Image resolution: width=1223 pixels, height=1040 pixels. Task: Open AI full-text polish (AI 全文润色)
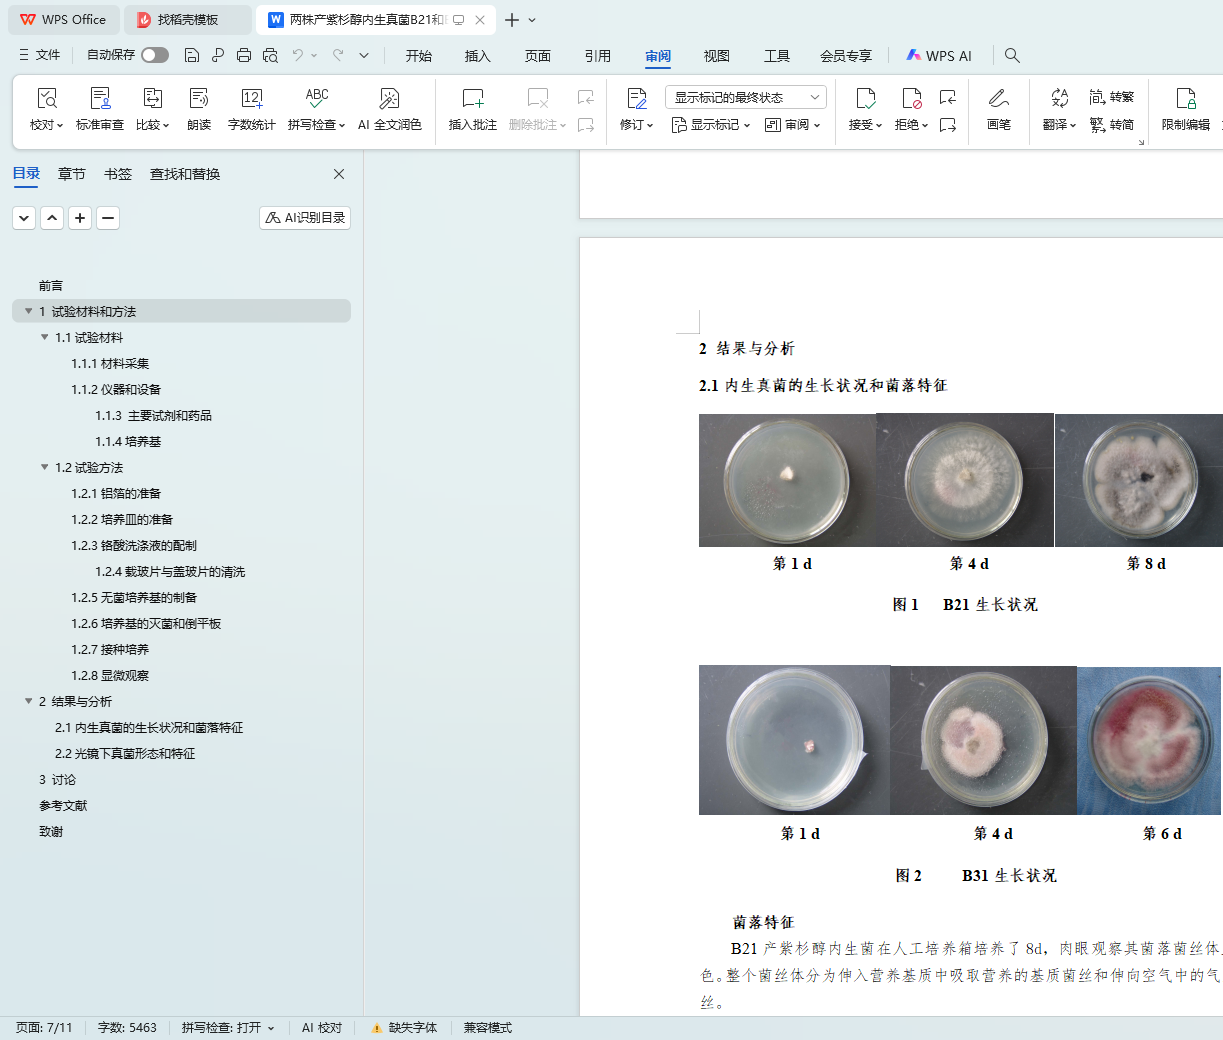(389, 99)
